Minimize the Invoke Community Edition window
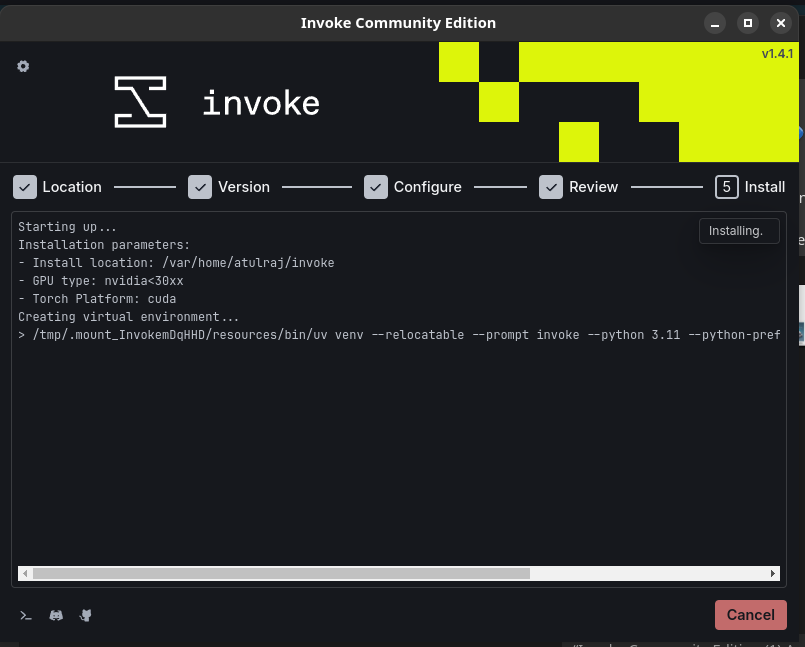This screenshot has width=805, height=647. pos(715,23)
